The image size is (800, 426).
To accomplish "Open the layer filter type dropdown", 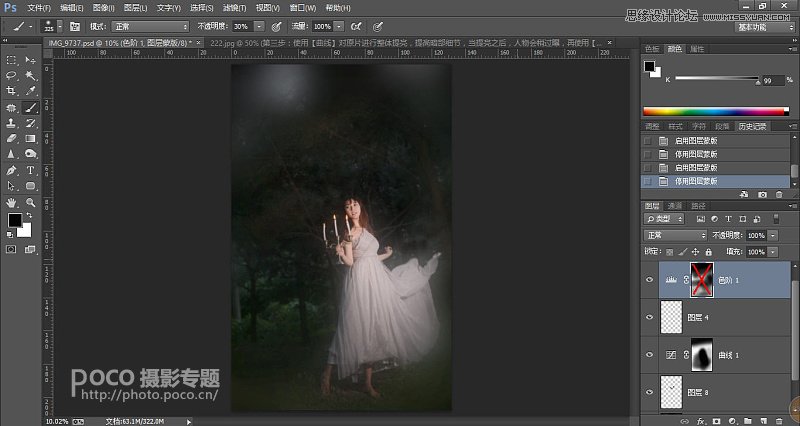I will pos(664,219).
